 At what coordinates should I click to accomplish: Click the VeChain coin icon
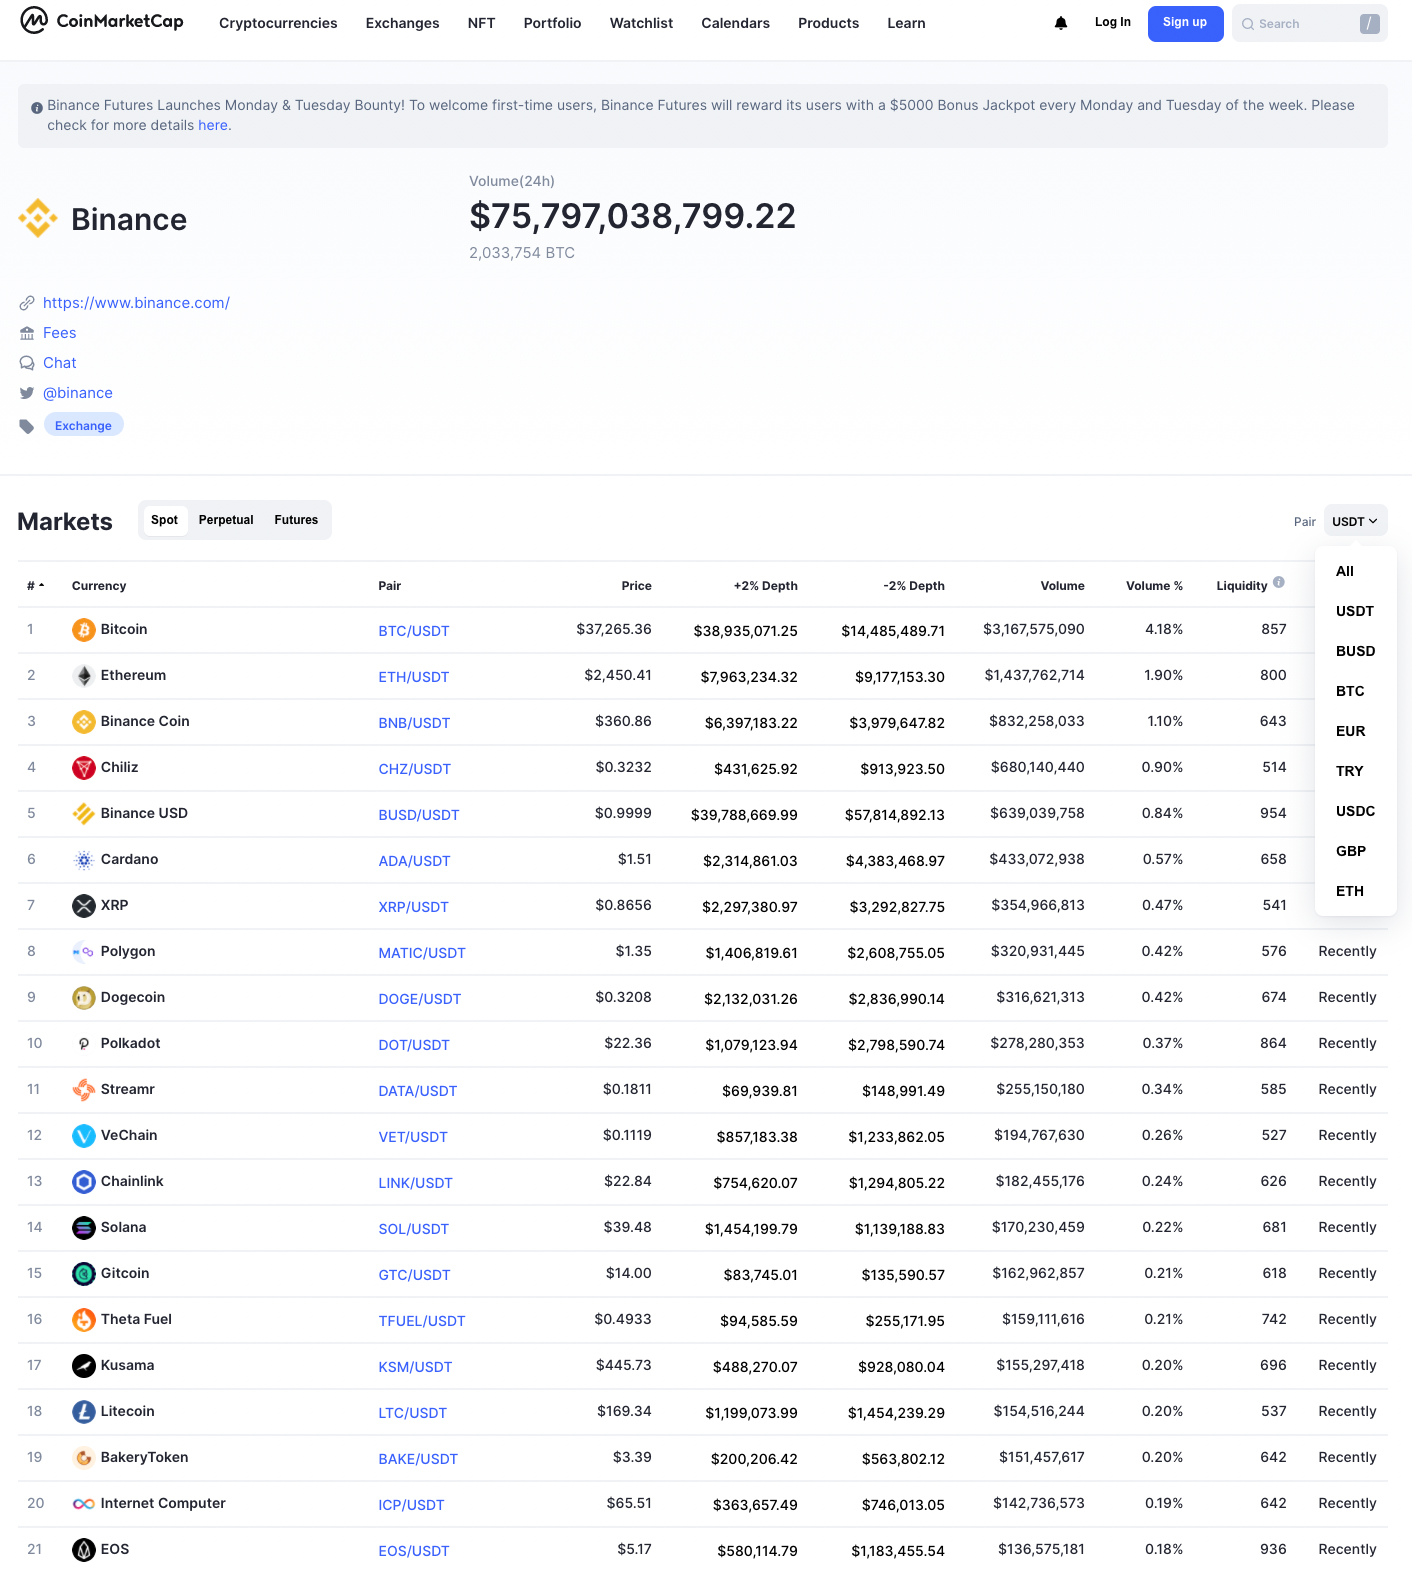84,1136
